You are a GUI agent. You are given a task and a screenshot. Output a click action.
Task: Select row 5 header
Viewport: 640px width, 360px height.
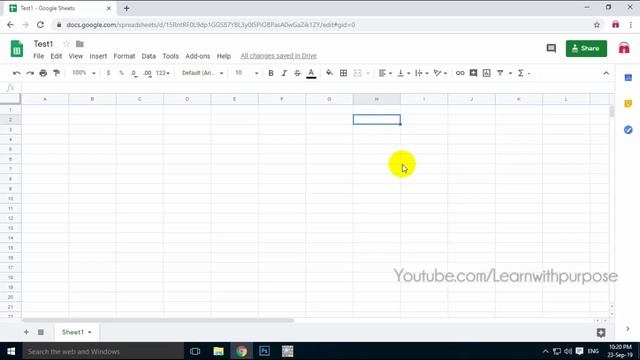[10, 149]
